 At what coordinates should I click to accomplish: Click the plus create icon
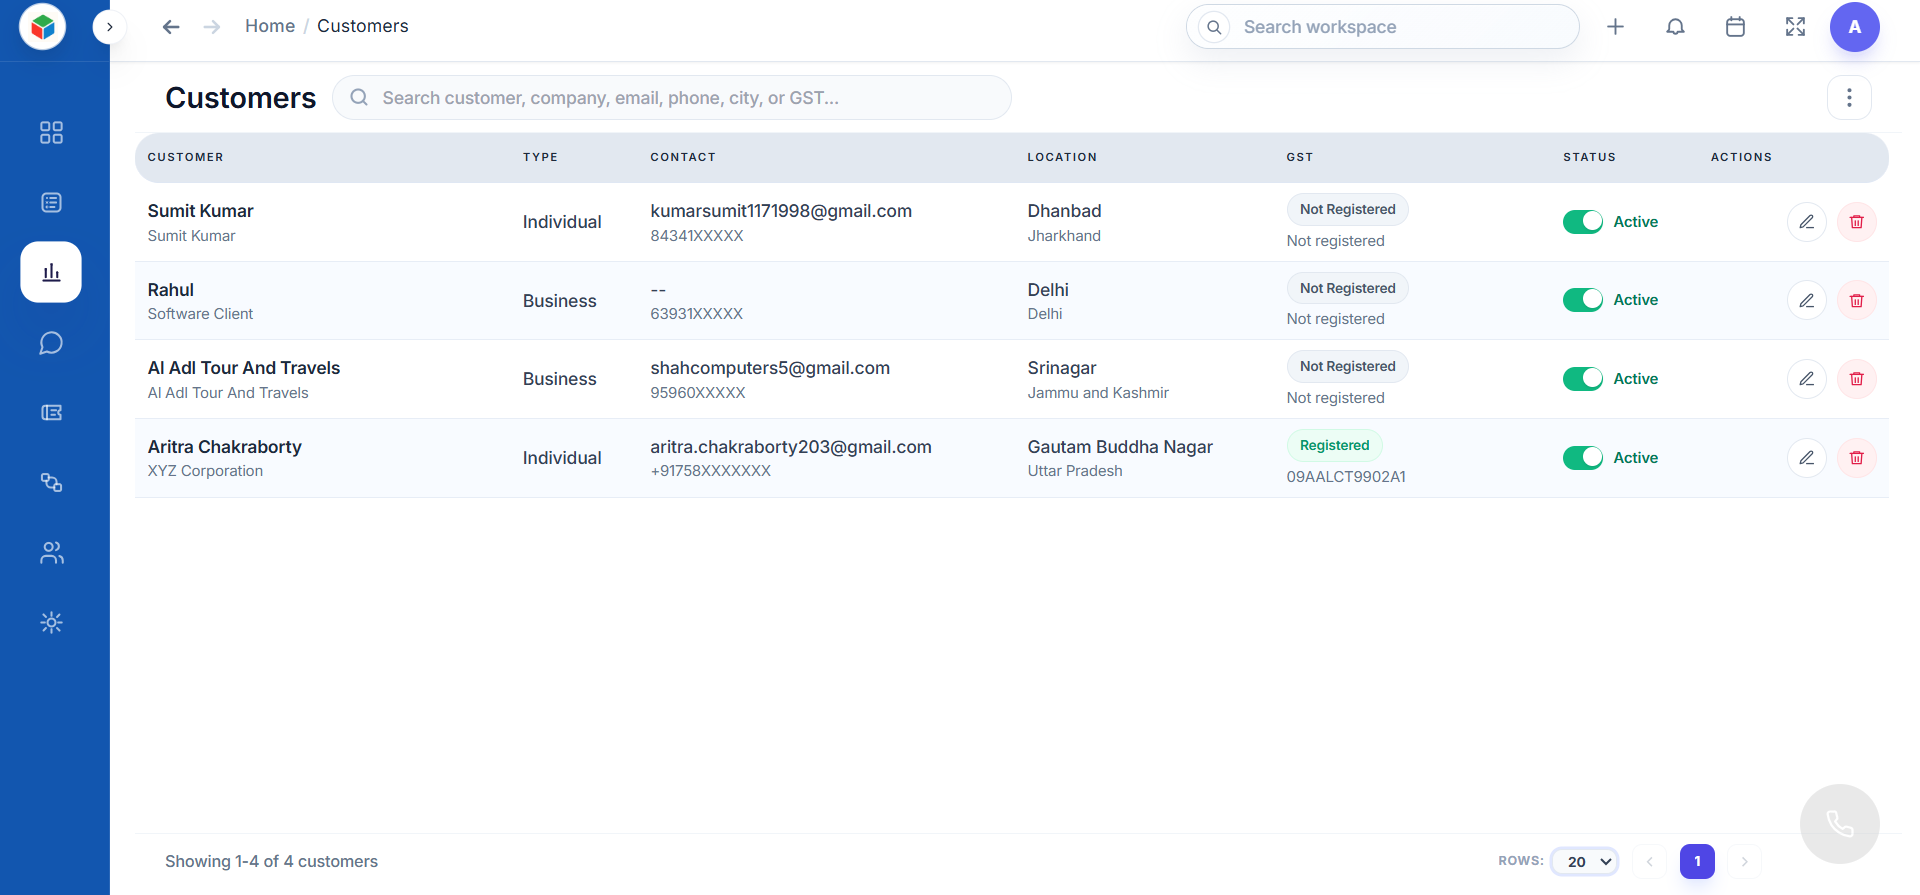coord(1615,27)
